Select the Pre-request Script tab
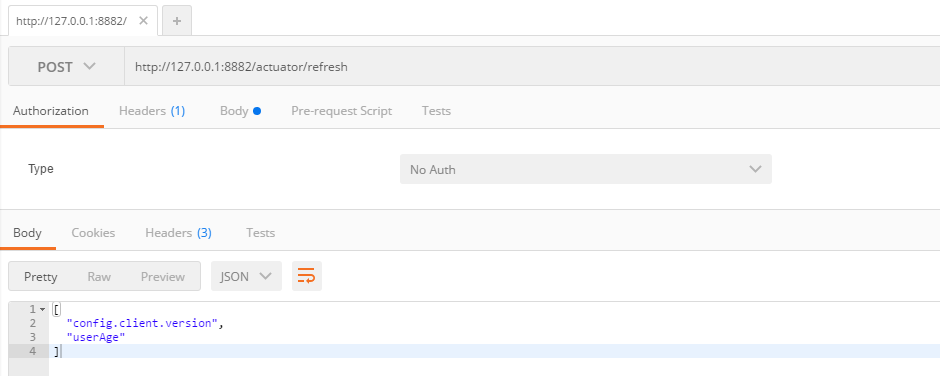 (342, 111)
